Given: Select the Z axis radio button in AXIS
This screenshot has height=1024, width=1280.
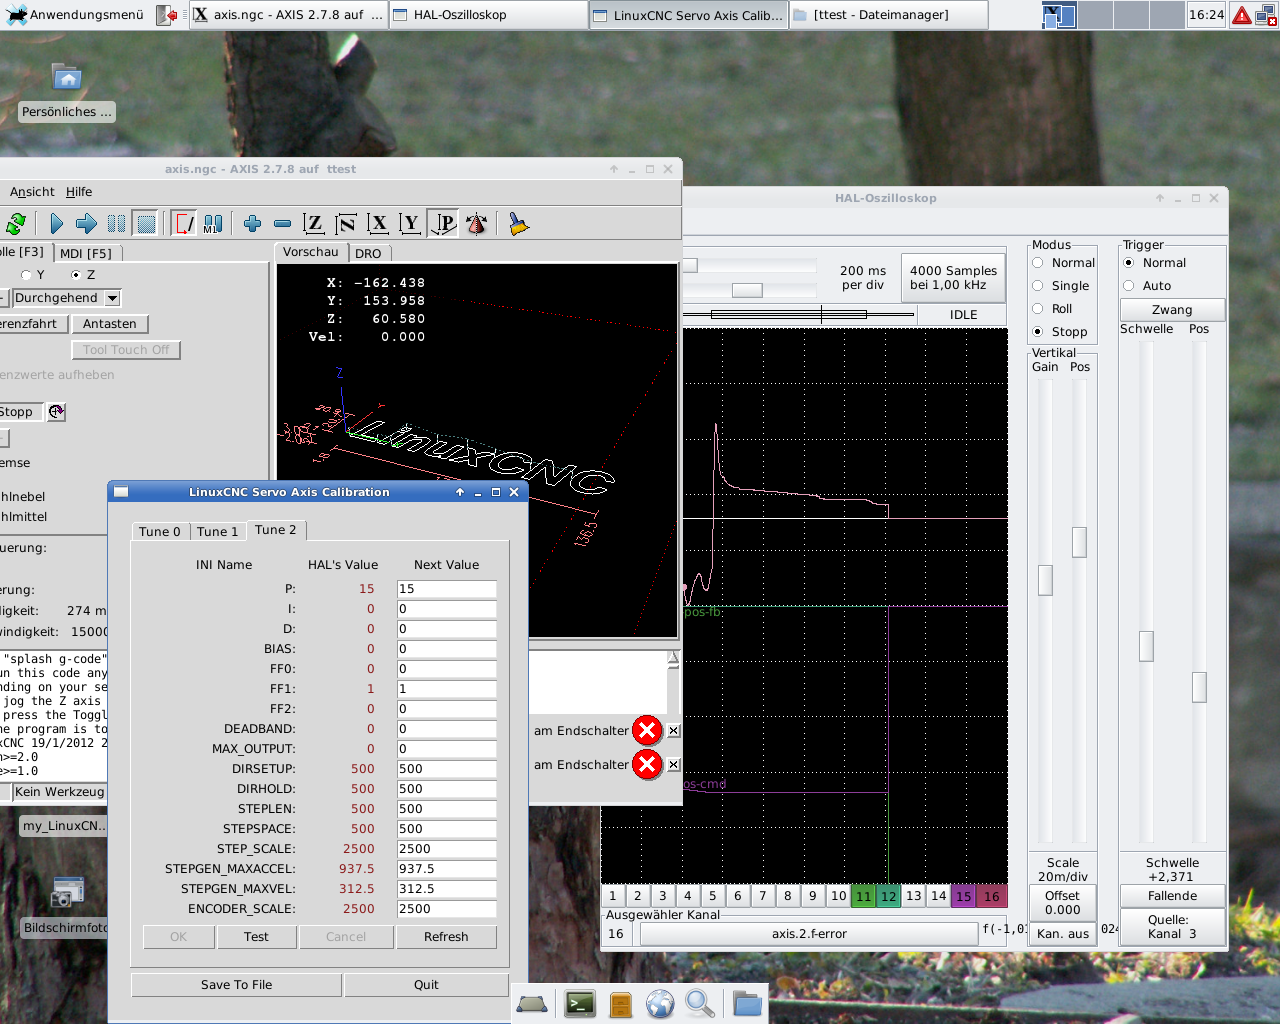Looking at the screenshot, I should click(x=76, y=275).
